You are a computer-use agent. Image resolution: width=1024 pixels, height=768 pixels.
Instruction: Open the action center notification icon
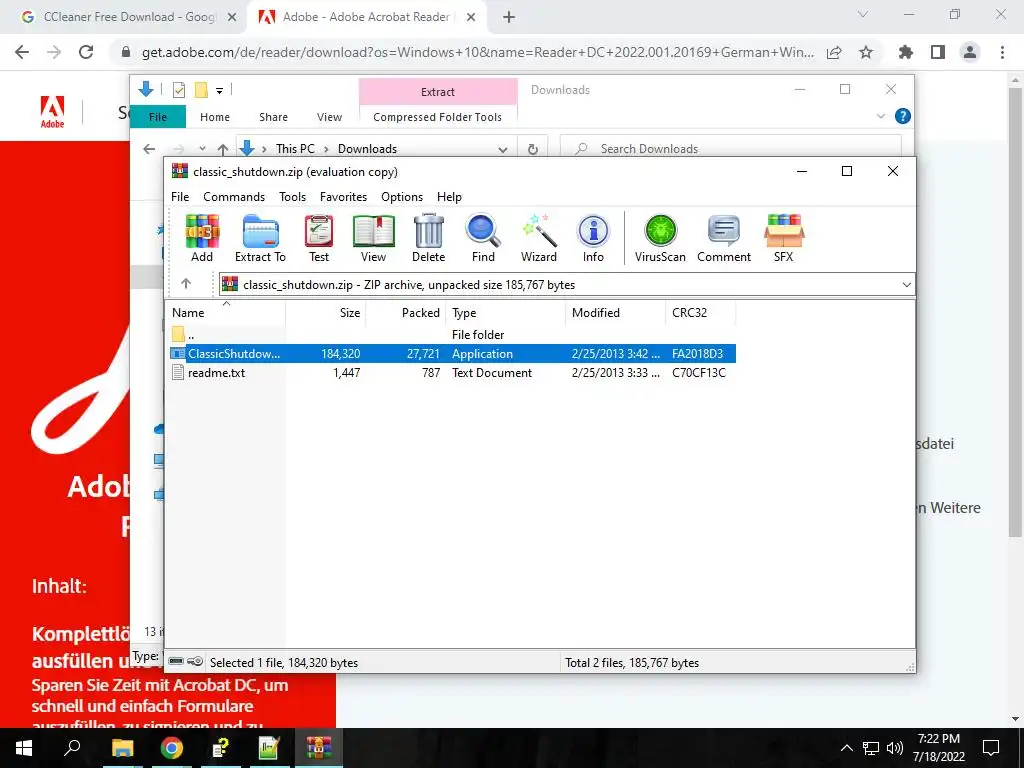click(x=991, y=748)
